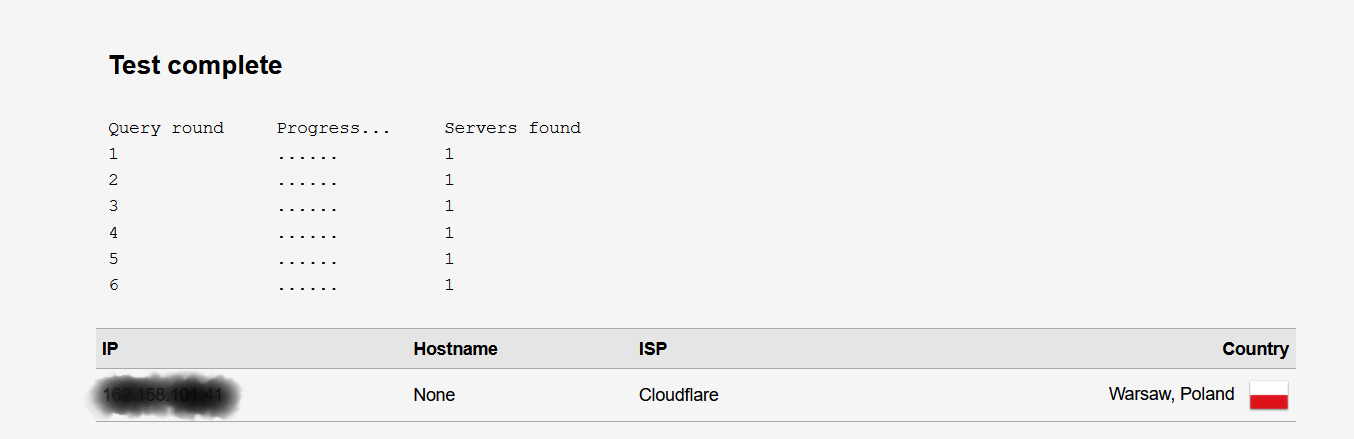Click the blurred IP address cell

[163, 396]
